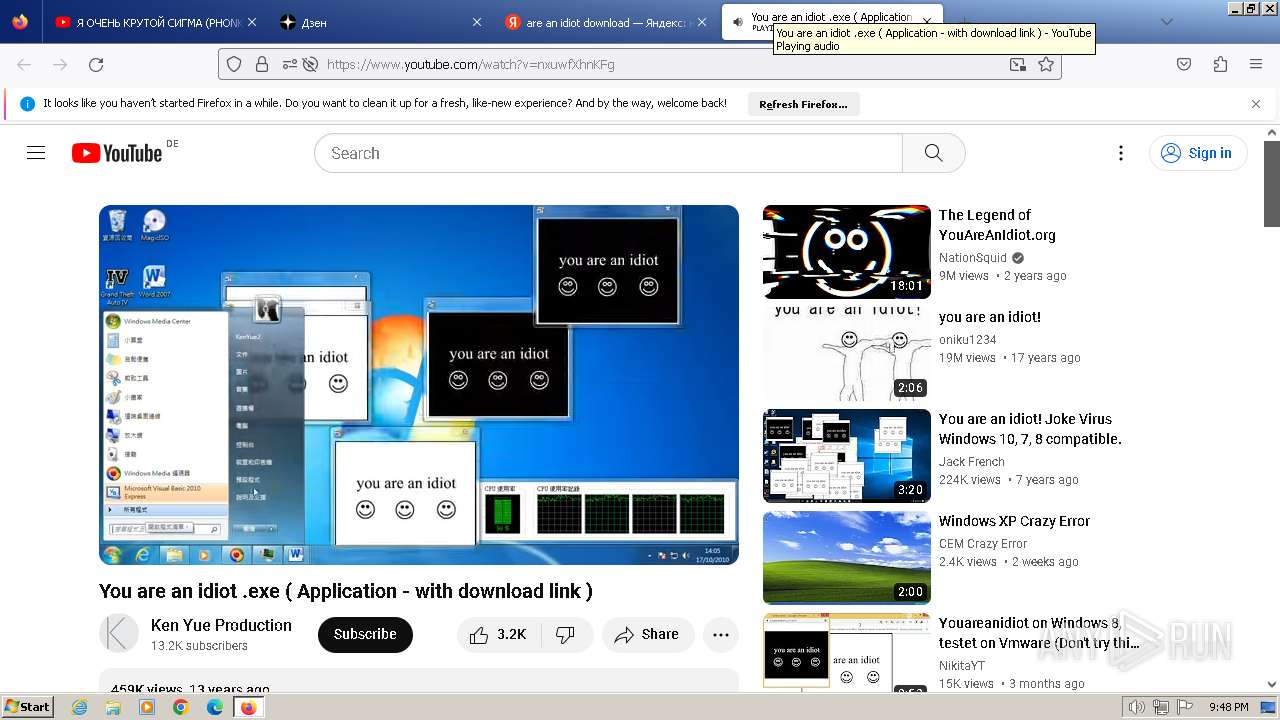
Task: Launch Internet Explorer from taskbar
Action: point(80,707)
